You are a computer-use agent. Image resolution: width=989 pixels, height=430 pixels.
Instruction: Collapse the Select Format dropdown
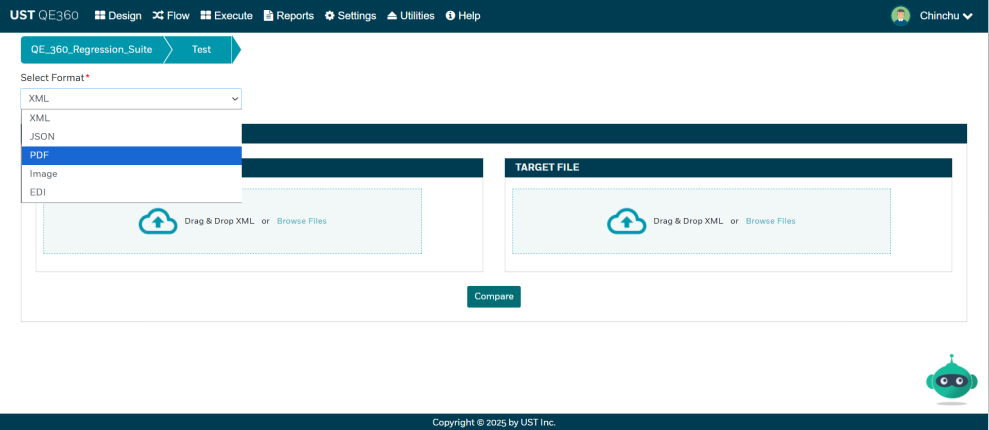pyautogui.click(x=131, y=99)
